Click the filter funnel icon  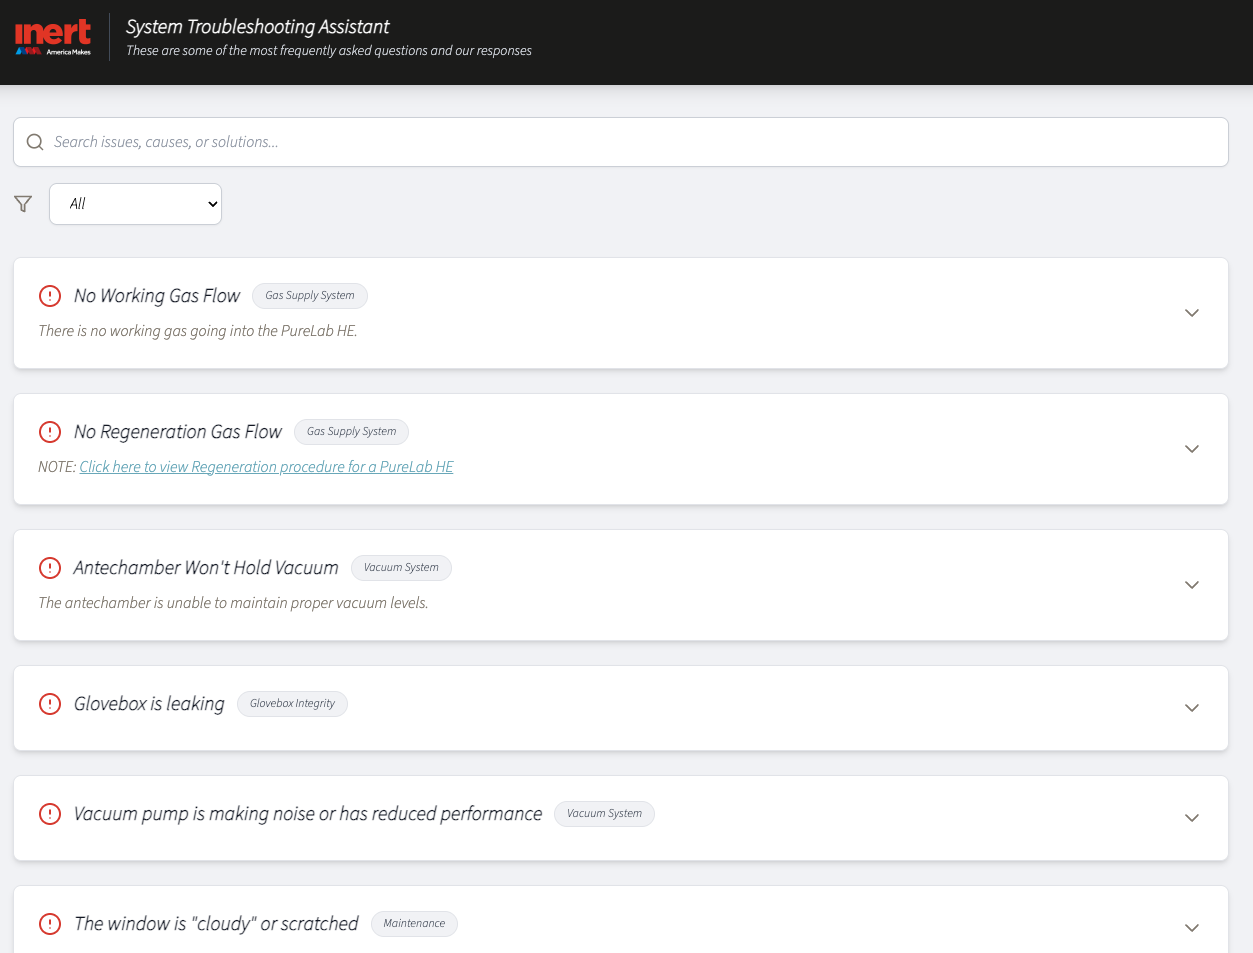point(23,204)
